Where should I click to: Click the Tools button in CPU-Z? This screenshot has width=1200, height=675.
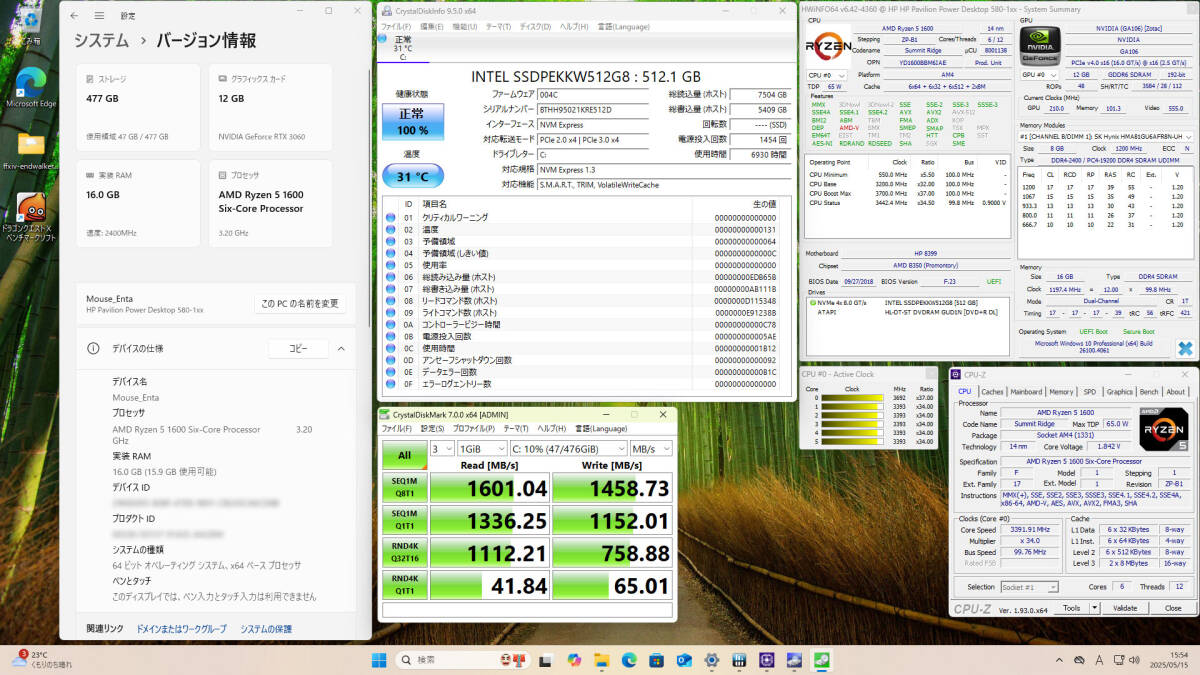pos(1071,607)
